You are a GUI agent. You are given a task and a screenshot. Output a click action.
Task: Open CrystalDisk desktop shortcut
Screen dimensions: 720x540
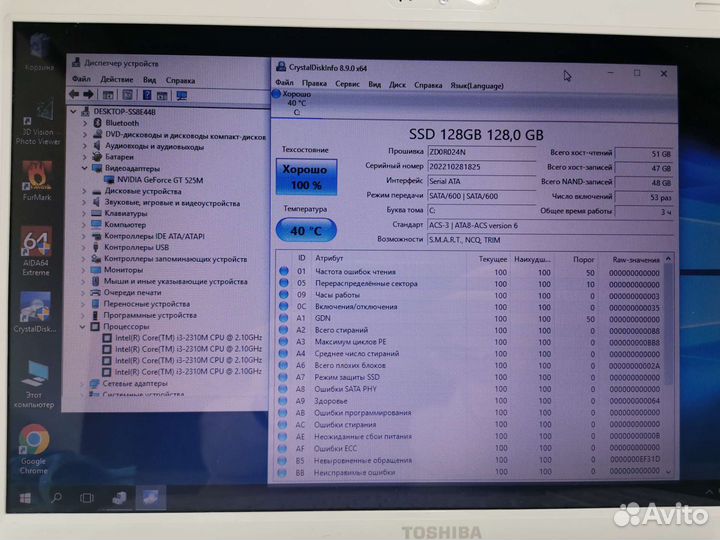tap(35, 312)
